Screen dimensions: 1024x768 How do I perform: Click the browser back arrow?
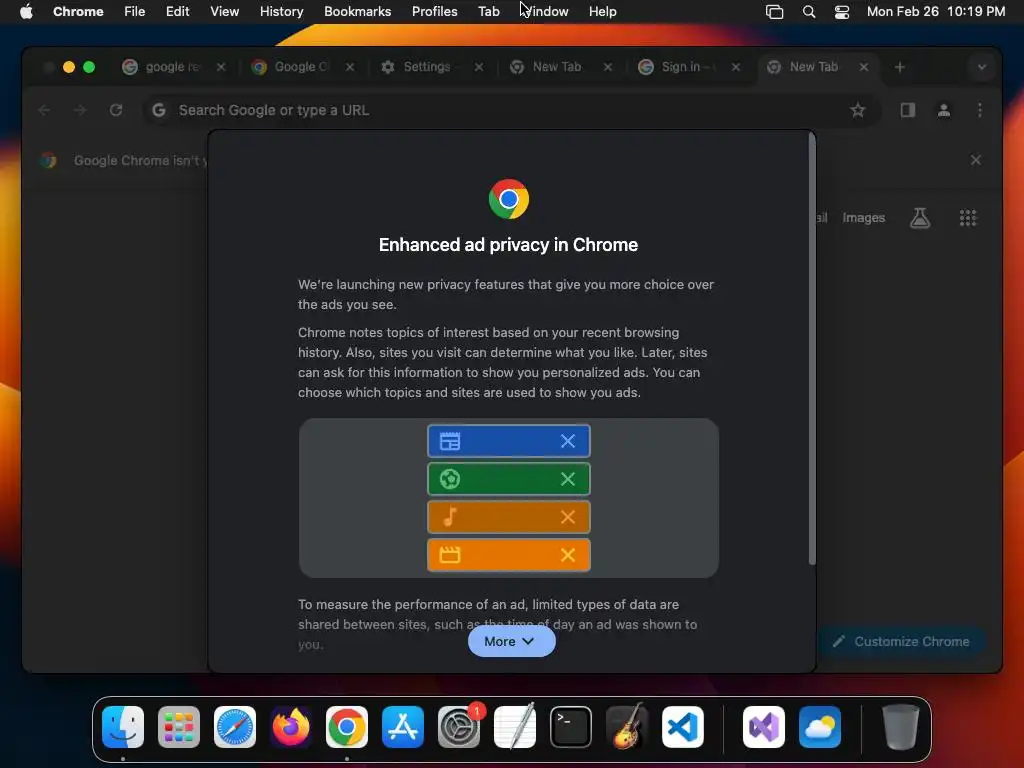[44, 110]
